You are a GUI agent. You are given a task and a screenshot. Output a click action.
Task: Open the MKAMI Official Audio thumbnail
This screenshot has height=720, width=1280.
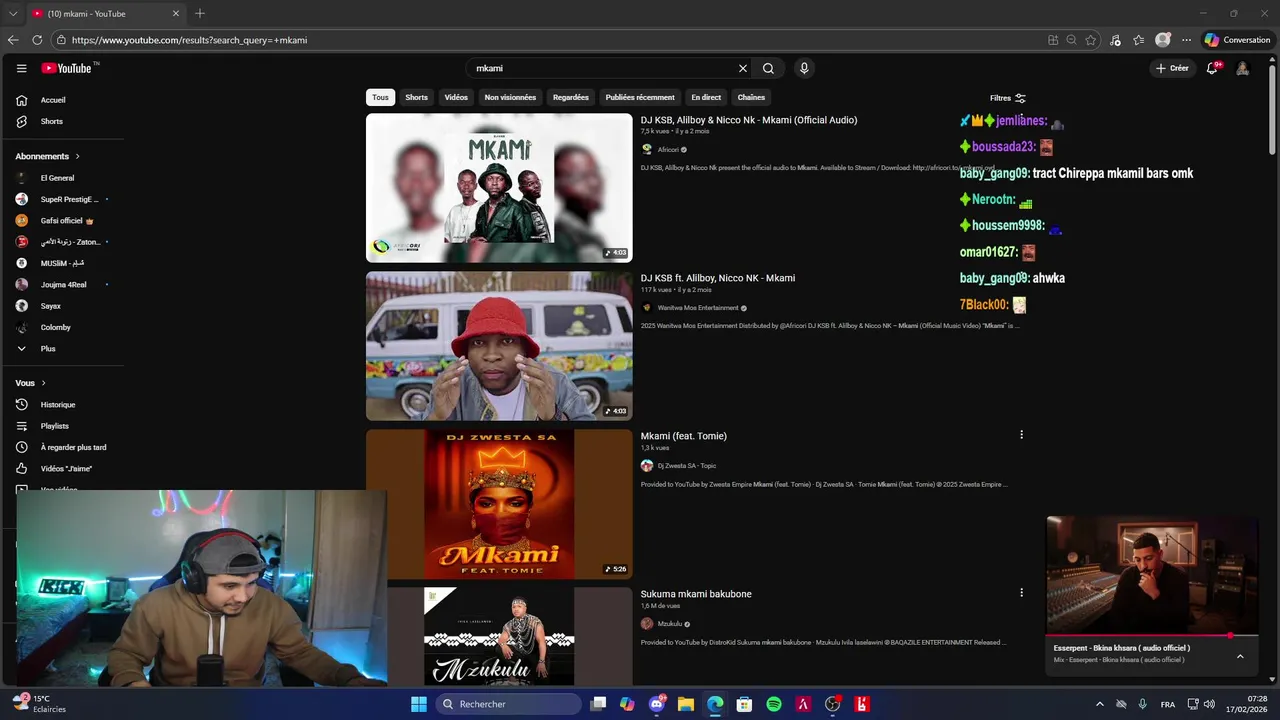point(499,188)
